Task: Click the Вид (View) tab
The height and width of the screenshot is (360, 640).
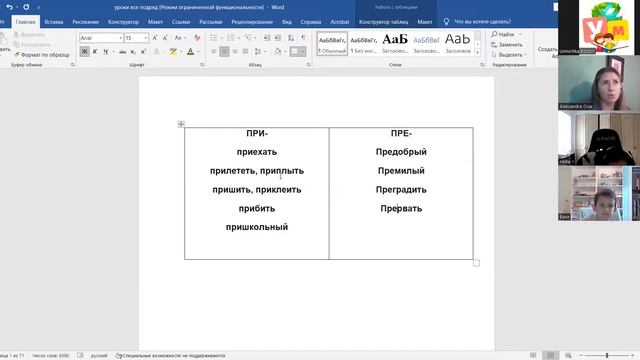Action: coord(287,22)
